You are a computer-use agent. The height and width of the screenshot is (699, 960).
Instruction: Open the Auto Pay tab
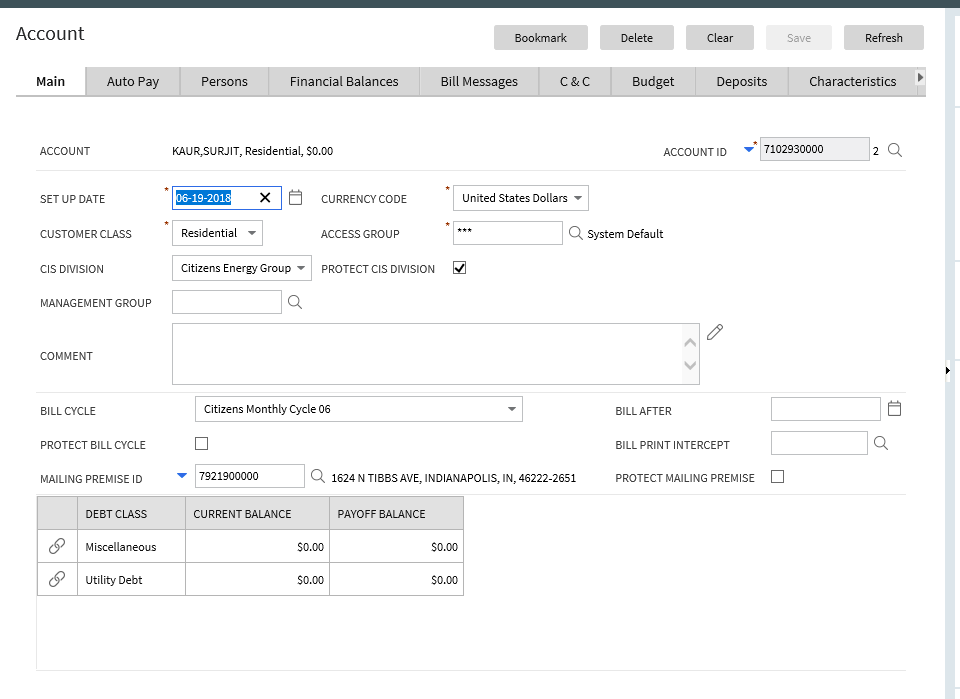coord(133,82)
